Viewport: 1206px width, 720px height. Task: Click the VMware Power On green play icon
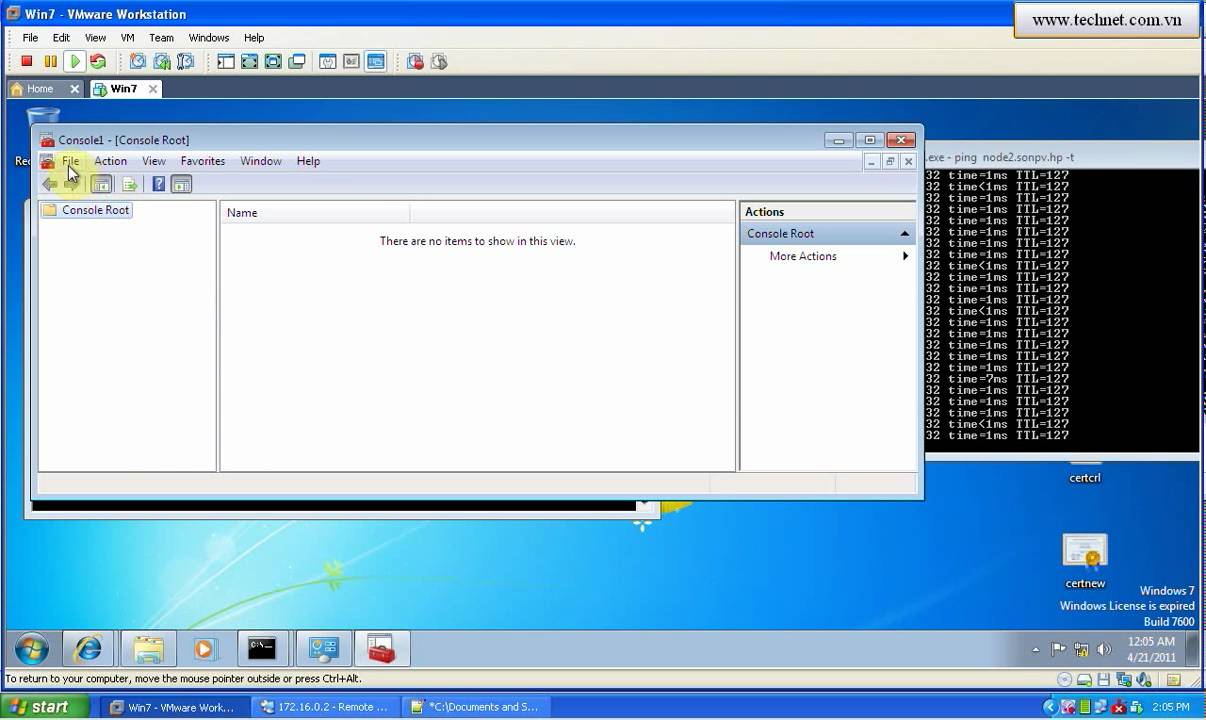(74, 62)
